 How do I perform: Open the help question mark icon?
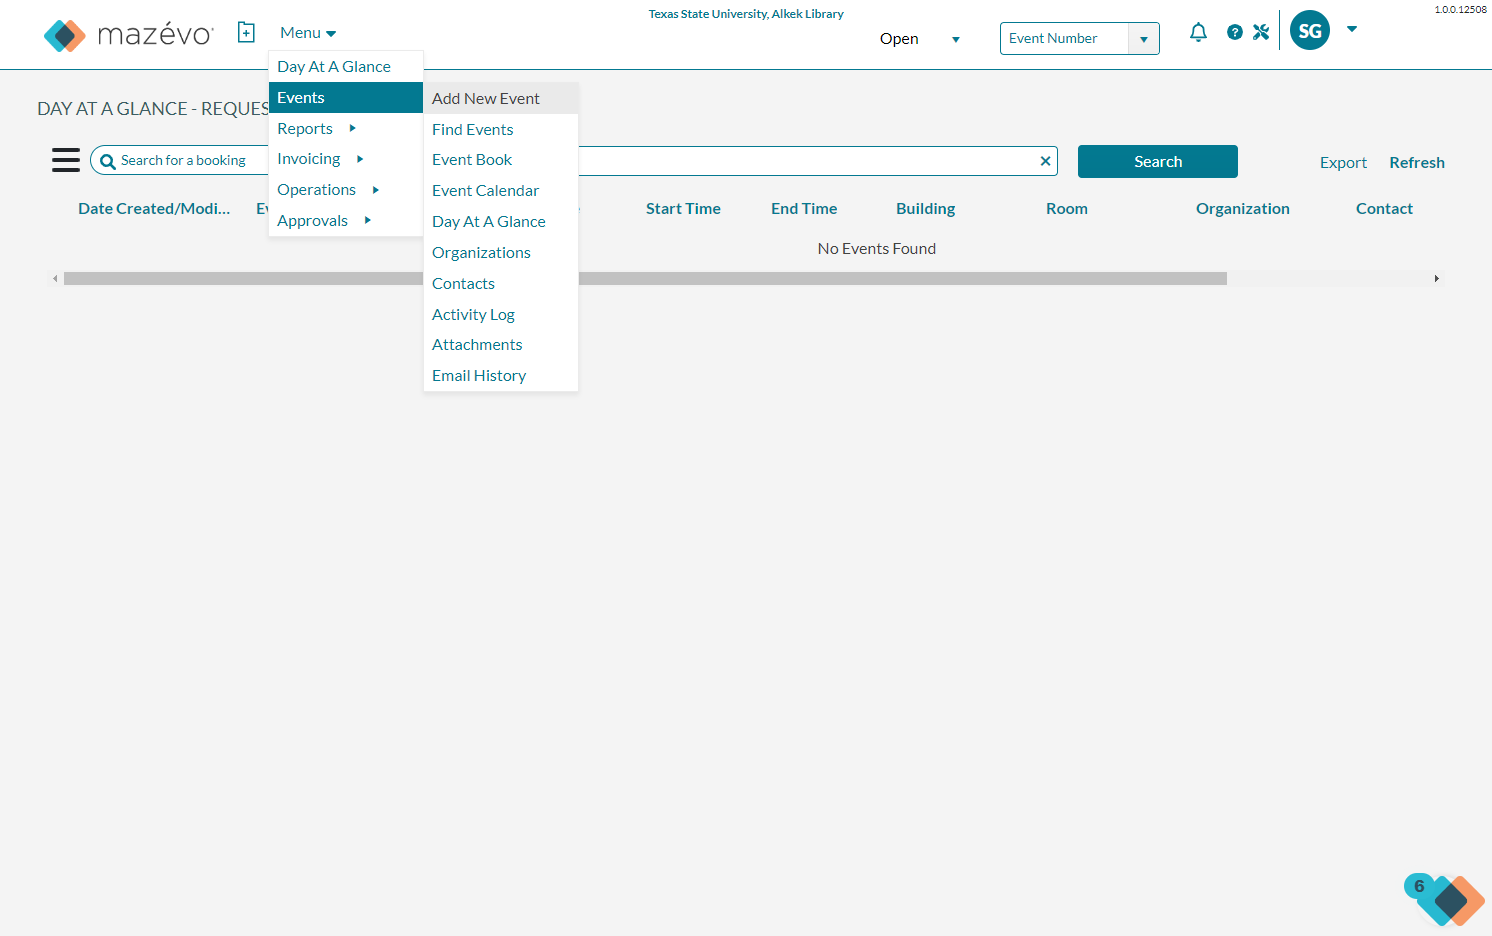1235,32
